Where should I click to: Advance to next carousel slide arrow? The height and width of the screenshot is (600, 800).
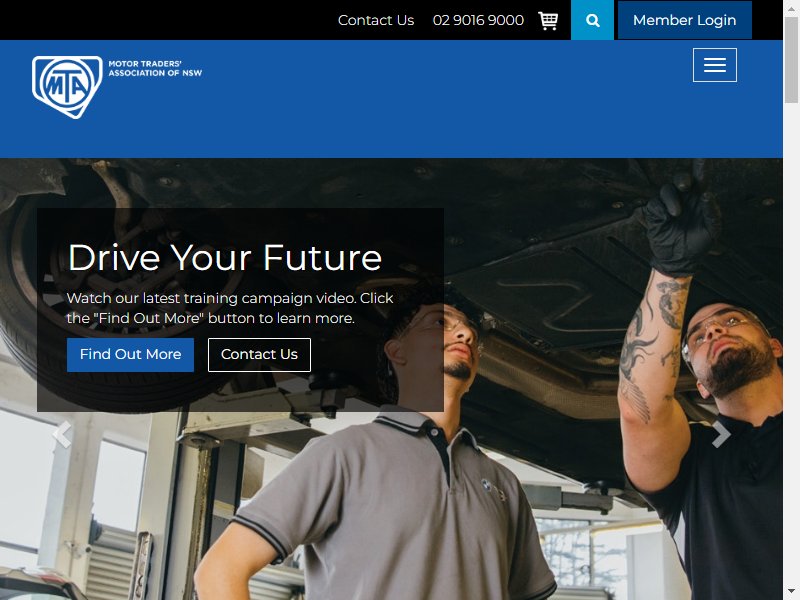click(x=721, y=435)
